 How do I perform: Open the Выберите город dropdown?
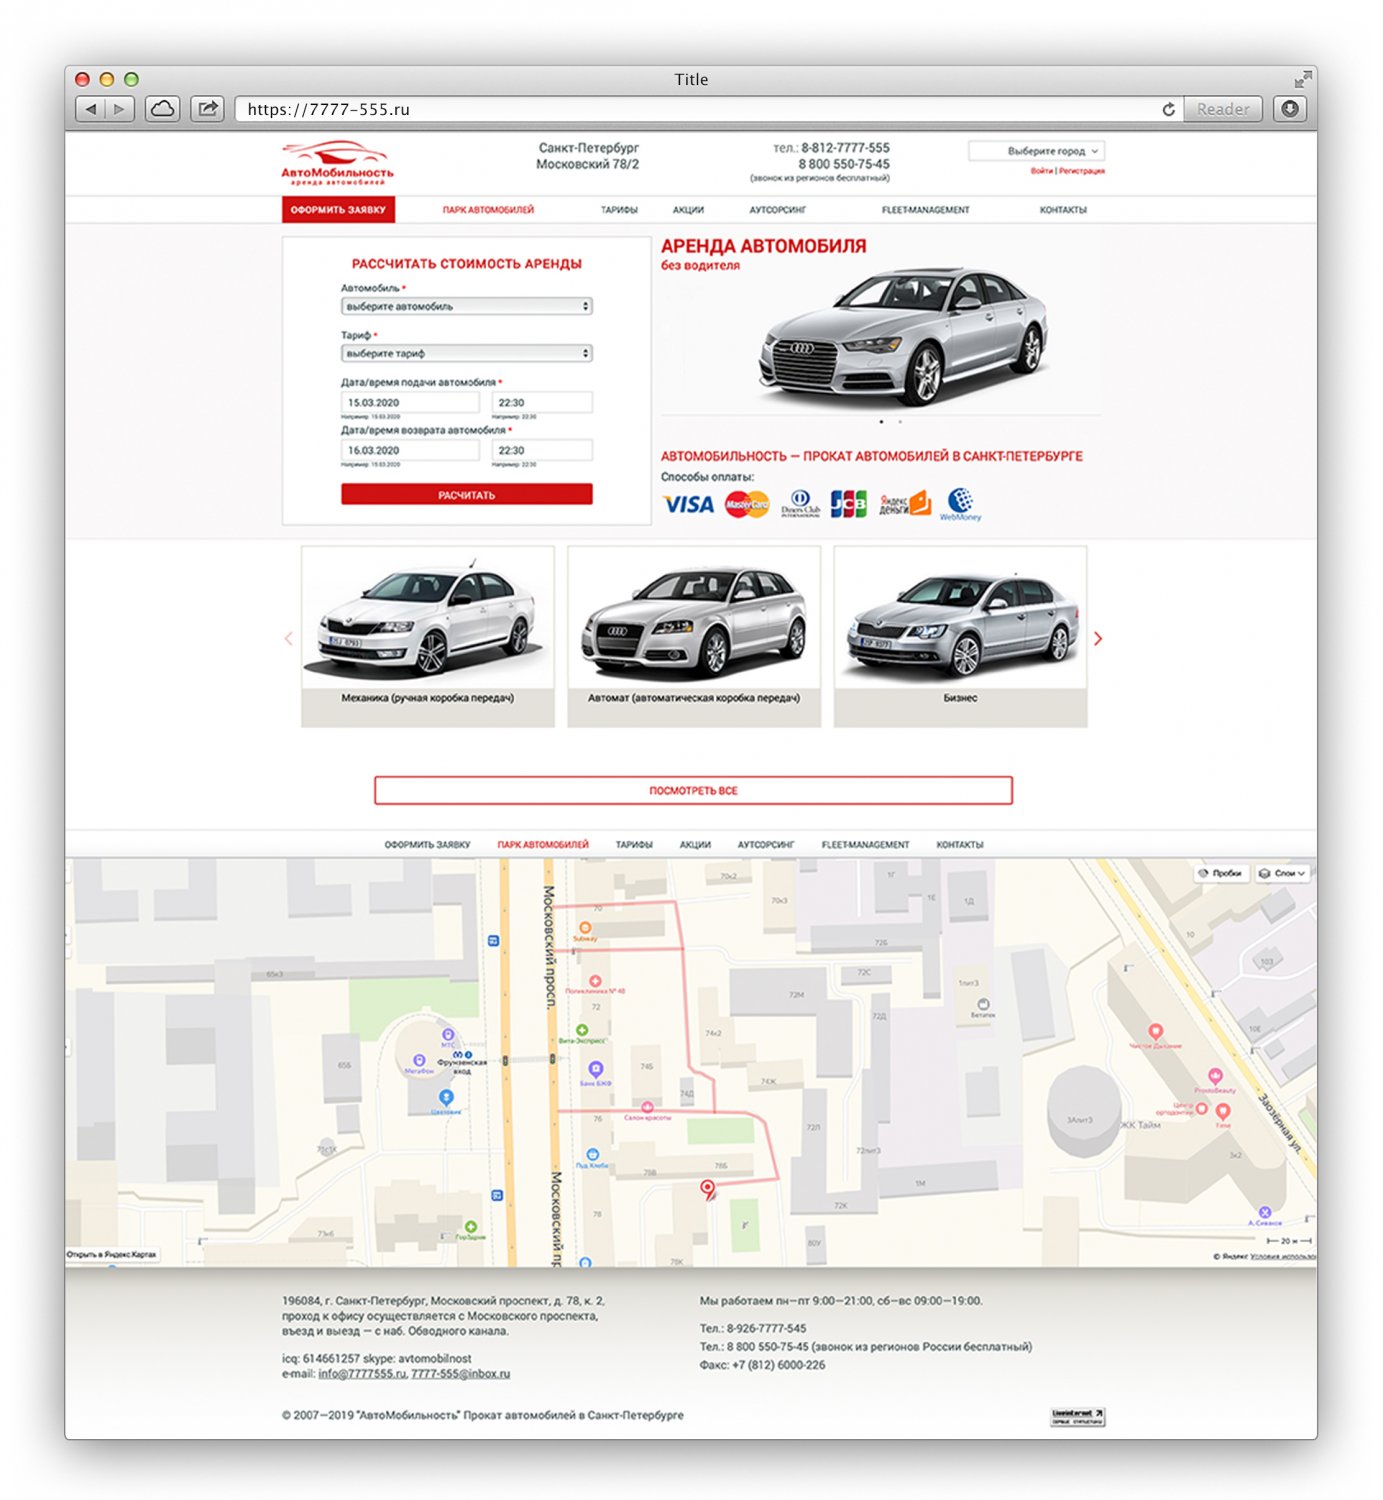tap(1036, 151)
